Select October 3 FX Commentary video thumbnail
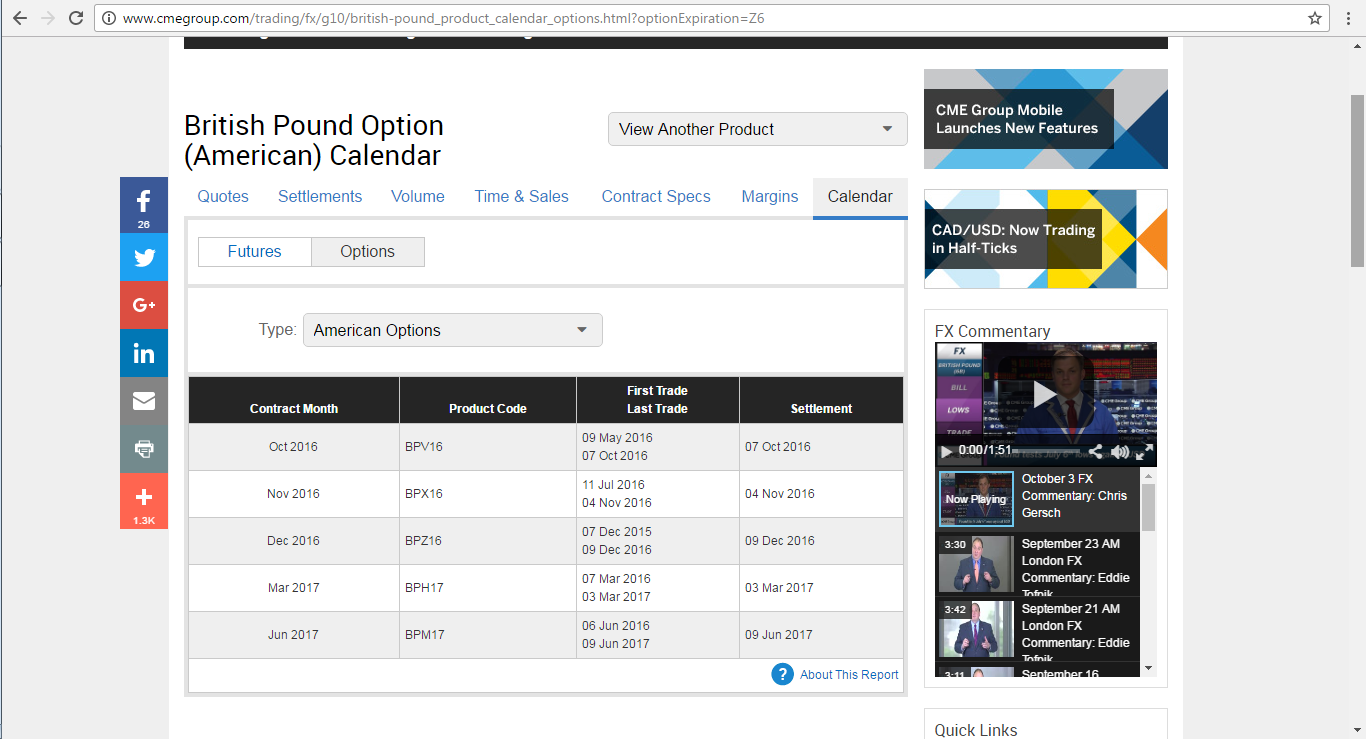Viewport: 1366px width, 739px height. click(977, 499)
